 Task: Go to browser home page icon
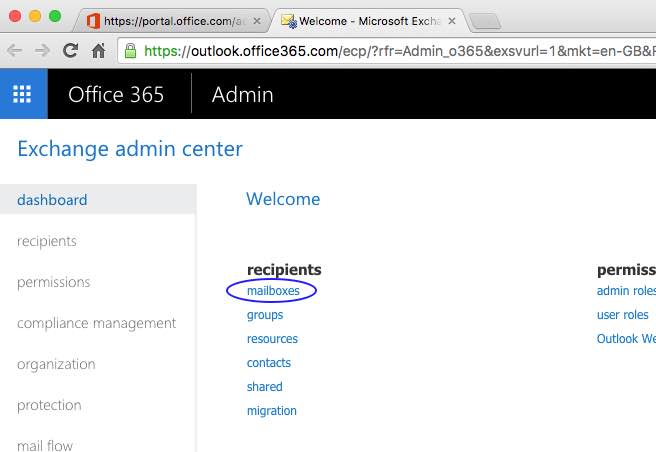point(99,51)
